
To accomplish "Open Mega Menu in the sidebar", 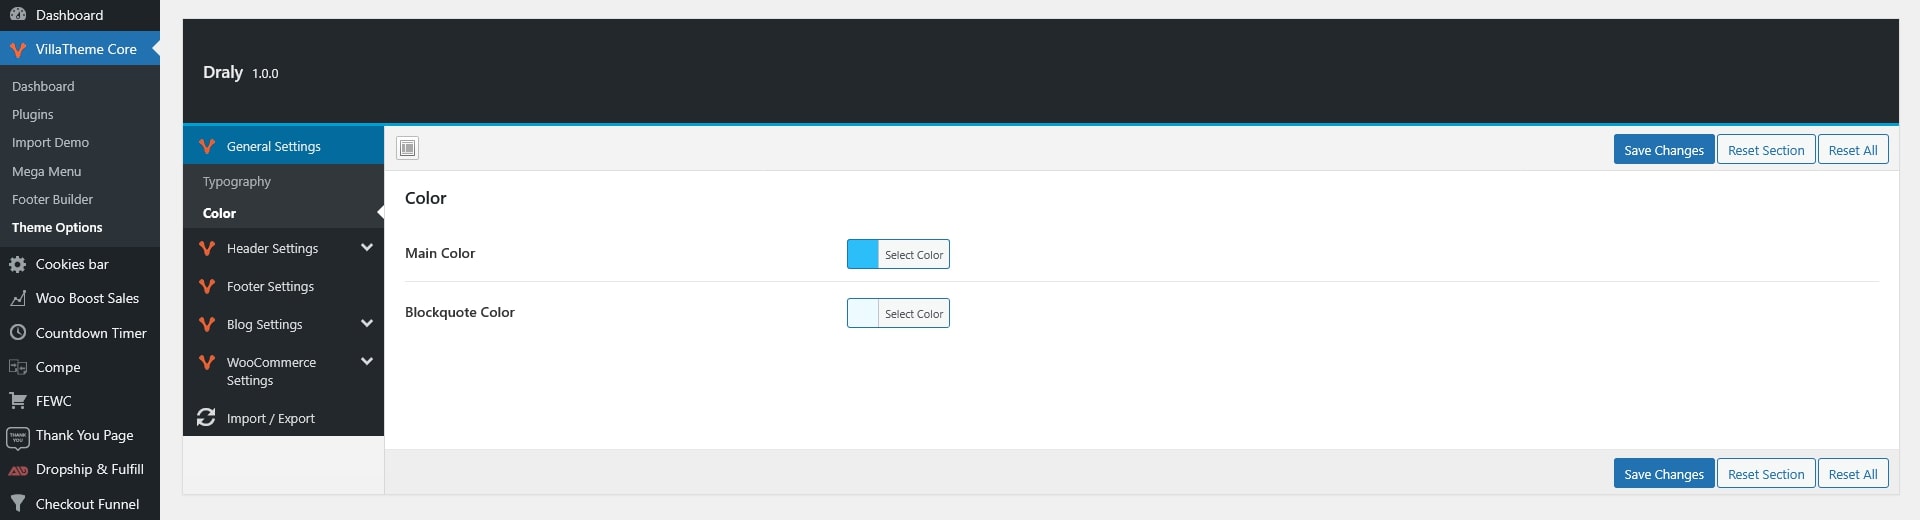I will [47, 172].
